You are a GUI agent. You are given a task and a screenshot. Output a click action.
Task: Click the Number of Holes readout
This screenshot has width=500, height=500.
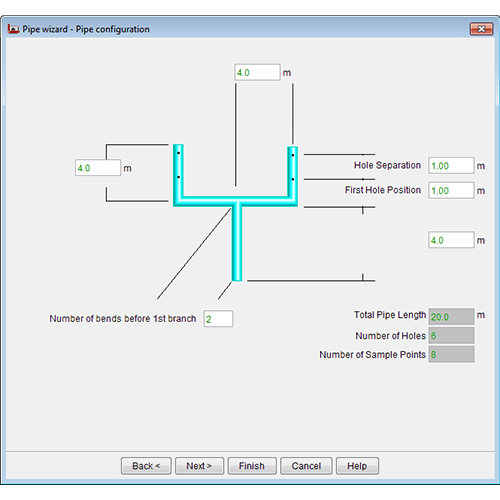[x=451, y=335]
